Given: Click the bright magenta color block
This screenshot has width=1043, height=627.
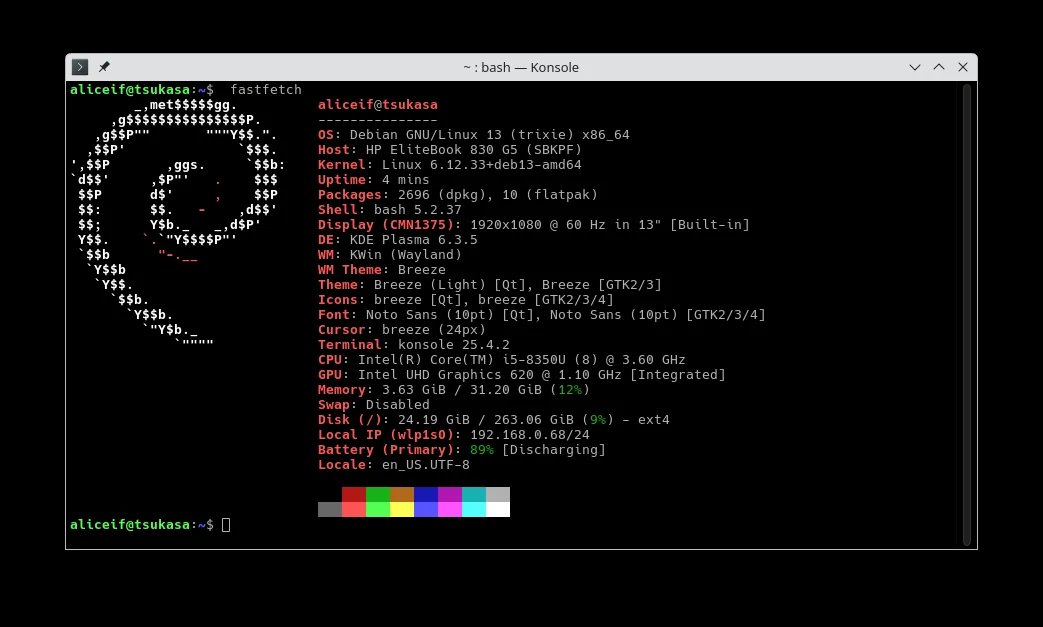Looking at the screenshot, I should [450, 509].
